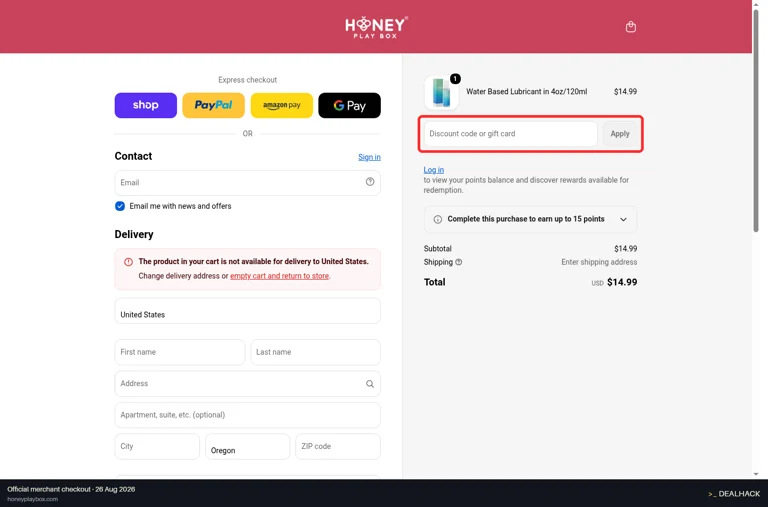Screen dimensions: 768x507
Task: Click the delivery error warning icon
Action: 128,262
